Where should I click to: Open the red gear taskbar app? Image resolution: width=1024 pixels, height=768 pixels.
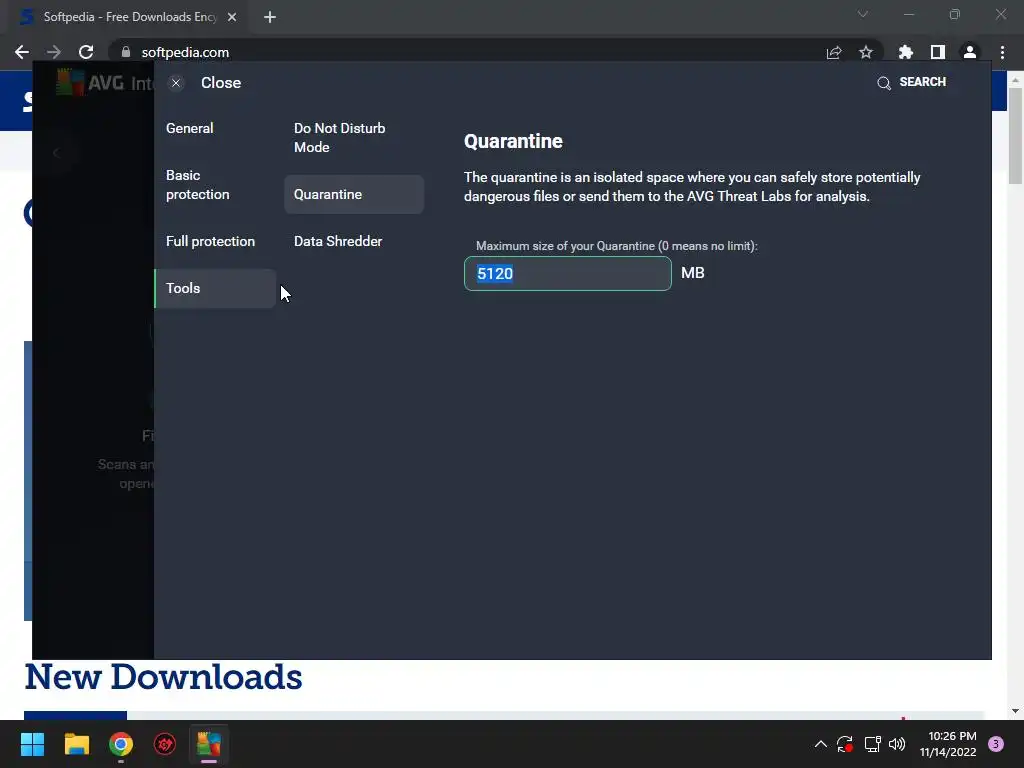point(165,744)
